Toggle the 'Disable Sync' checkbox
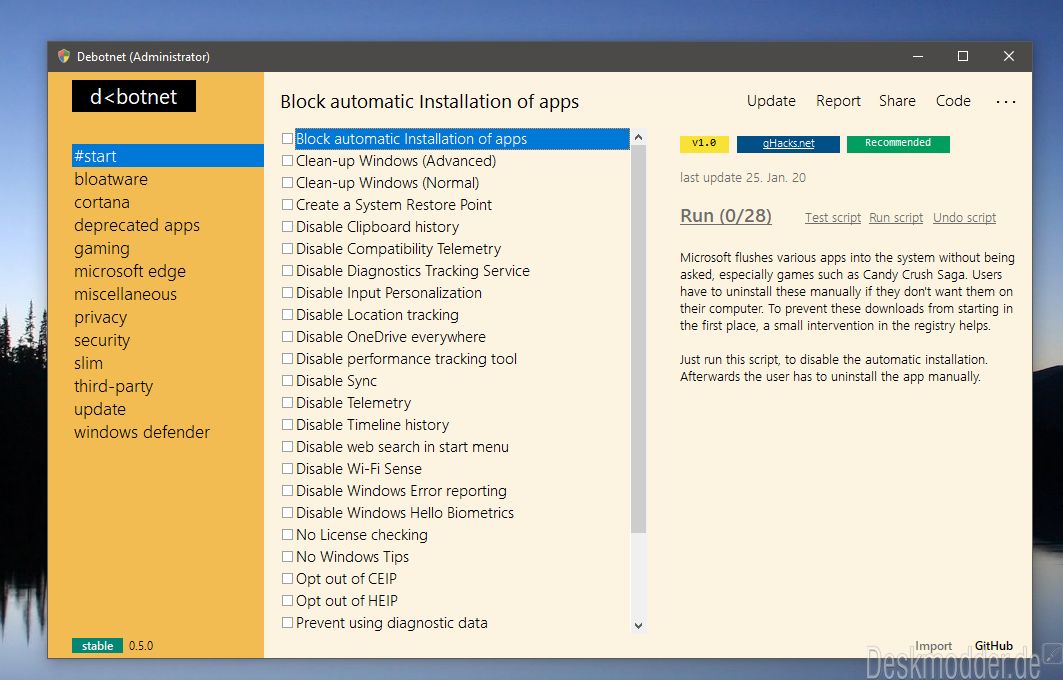1063x680 pixels. pos(287,381)
